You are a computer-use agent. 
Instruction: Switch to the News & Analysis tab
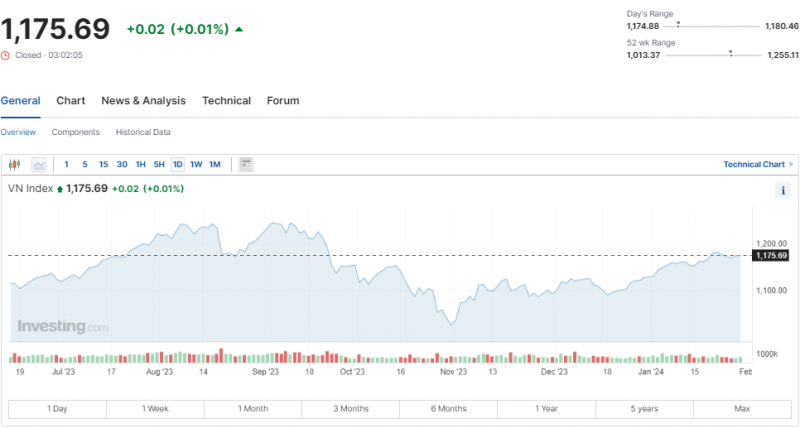[143, 101]
